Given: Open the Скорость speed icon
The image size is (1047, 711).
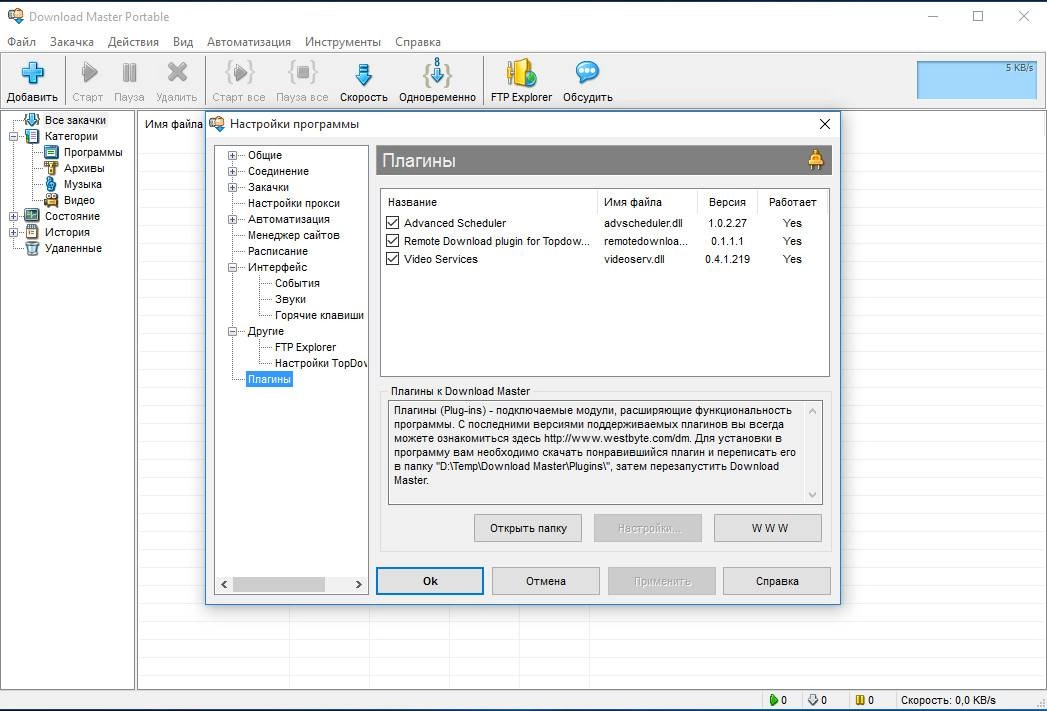Looking at the screenshot, I should click(x=363, y=73).
